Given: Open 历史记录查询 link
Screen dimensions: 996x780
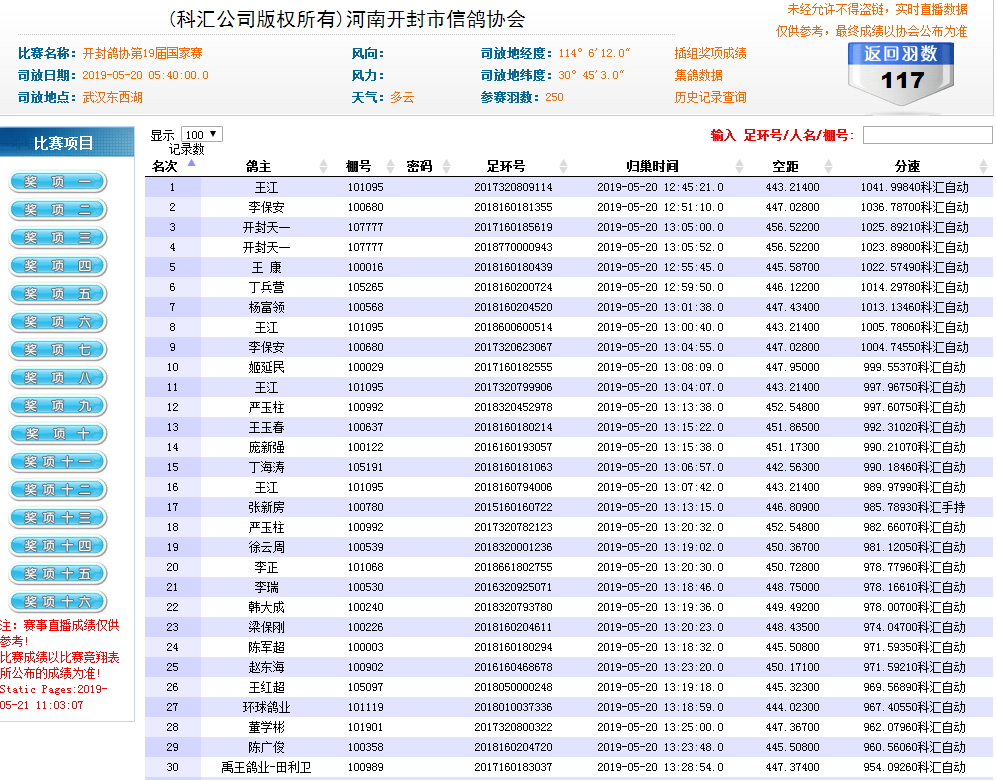Looking at the screenshot, I should point(710,97).
